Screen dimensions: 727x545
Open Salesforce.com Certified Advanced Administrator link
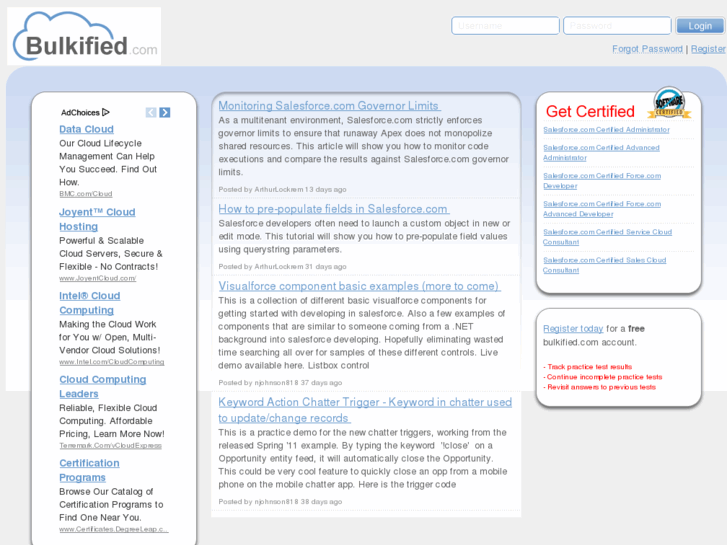pos(601,153)
